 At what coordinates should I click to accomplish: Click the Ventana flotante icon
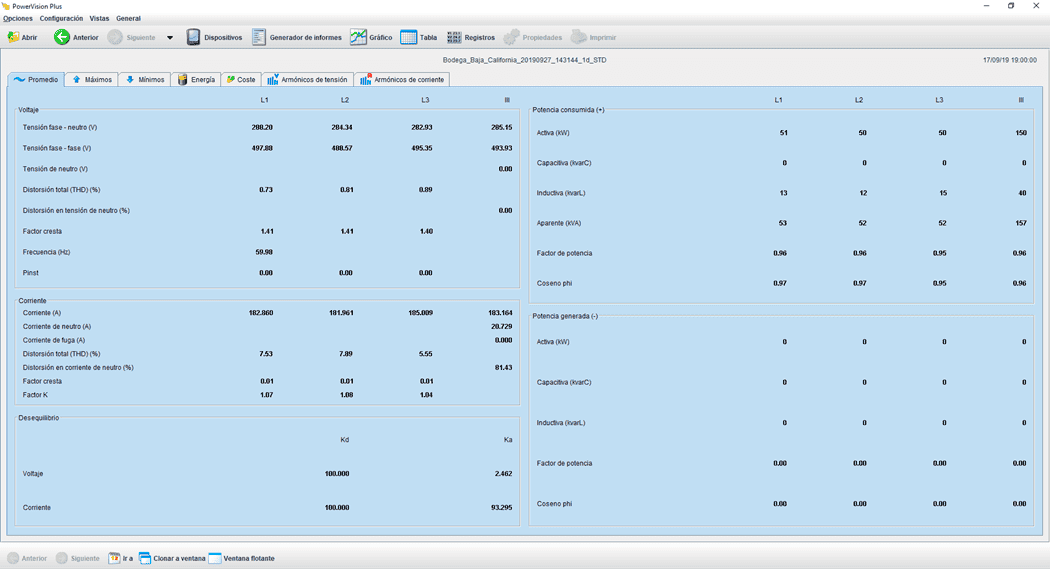[x=215, y=558]
